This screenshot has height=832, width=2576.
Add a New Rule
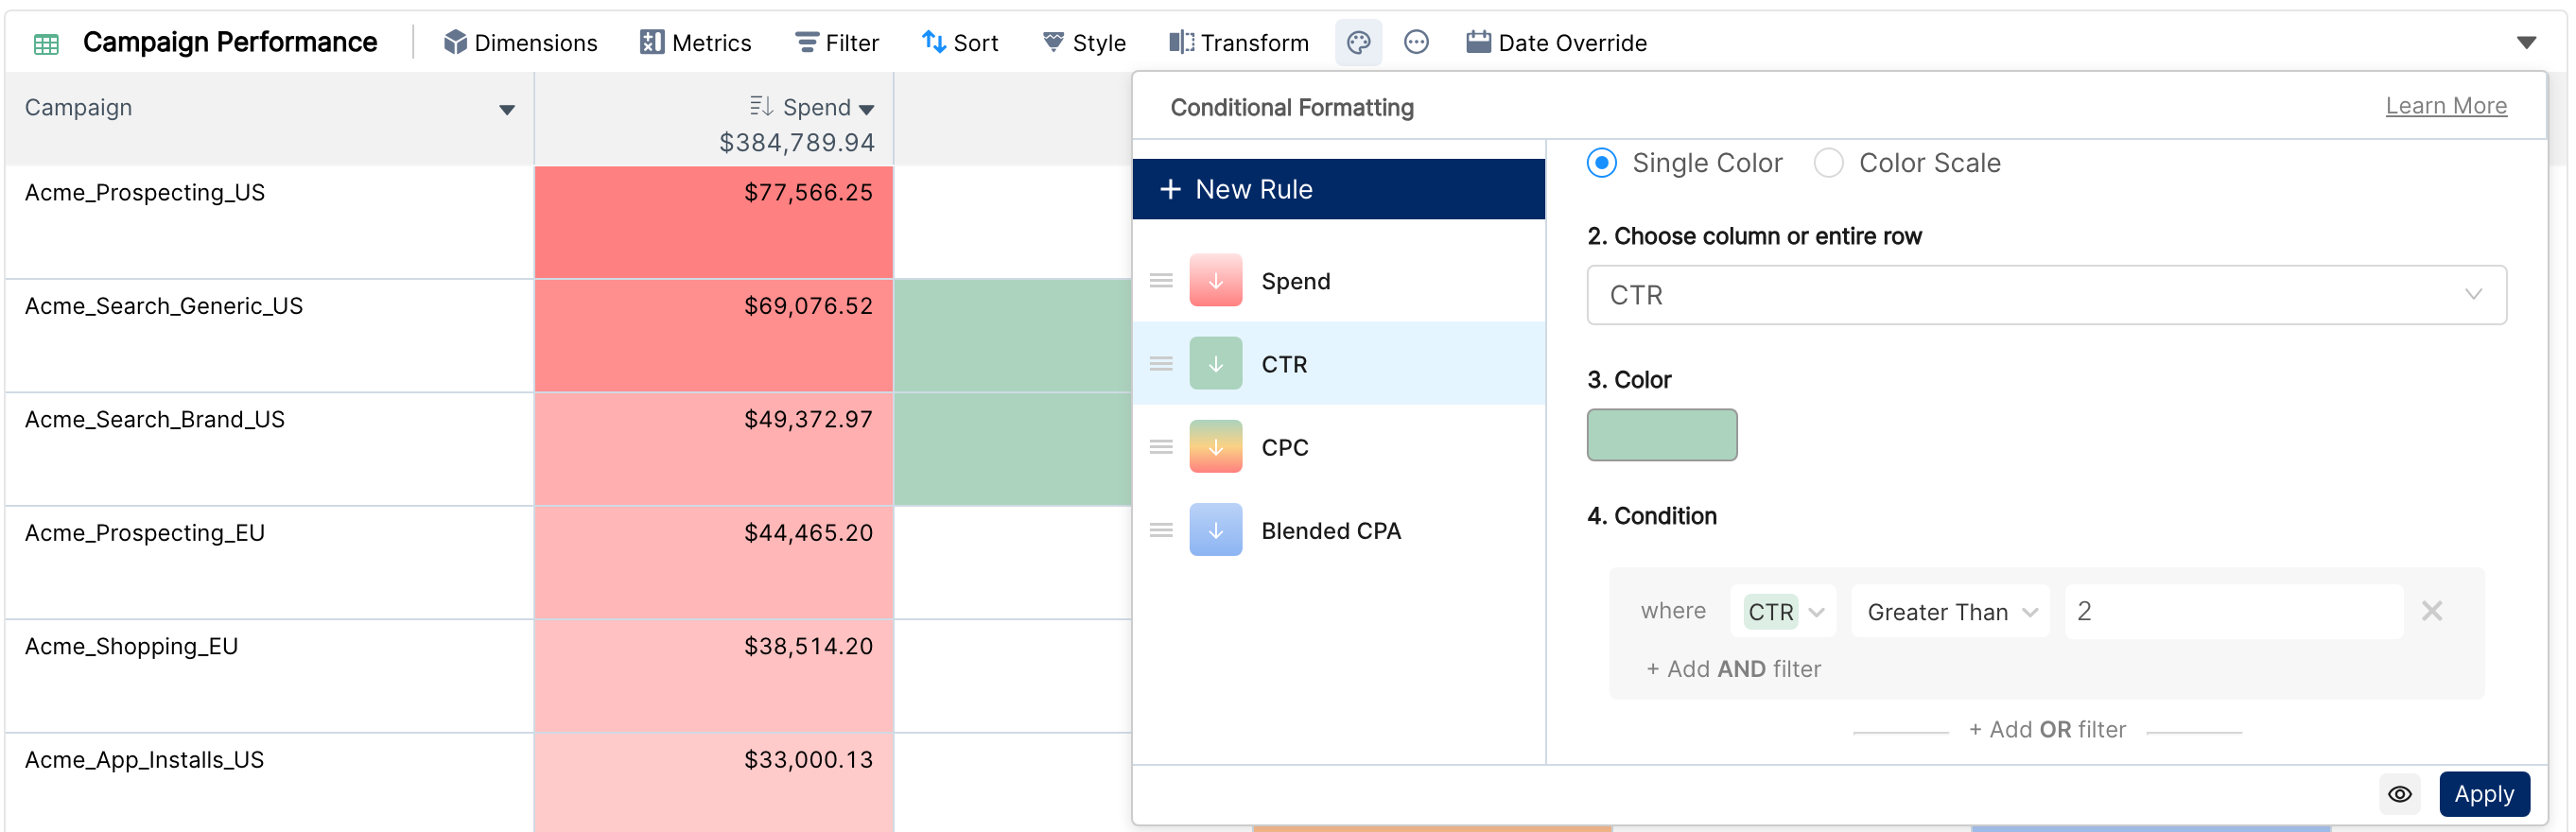1338,189
